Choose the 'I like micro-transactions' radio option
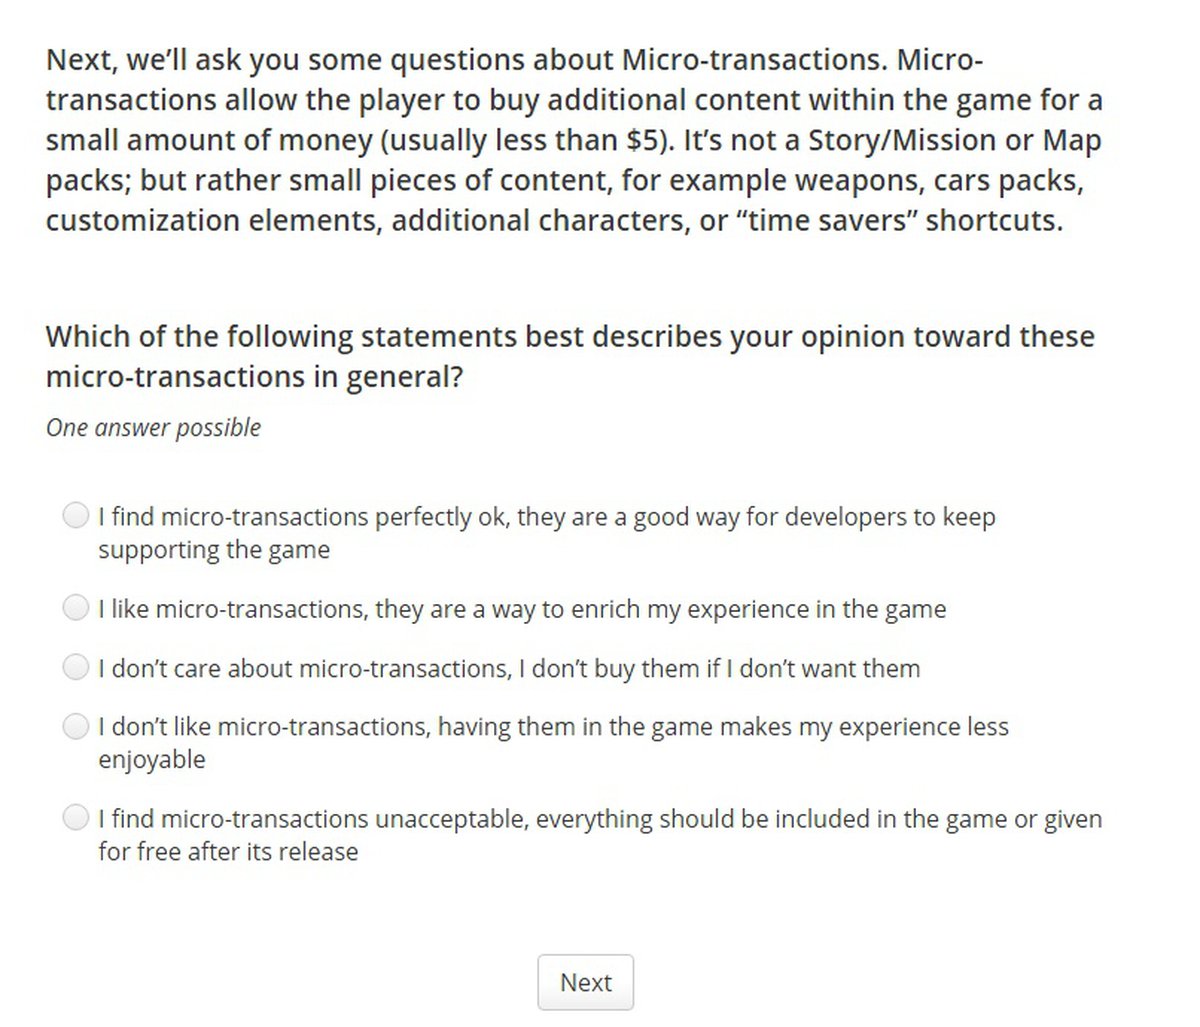Image resolution: width=1200 pixels, height=1027 pixels. [76, 608]
